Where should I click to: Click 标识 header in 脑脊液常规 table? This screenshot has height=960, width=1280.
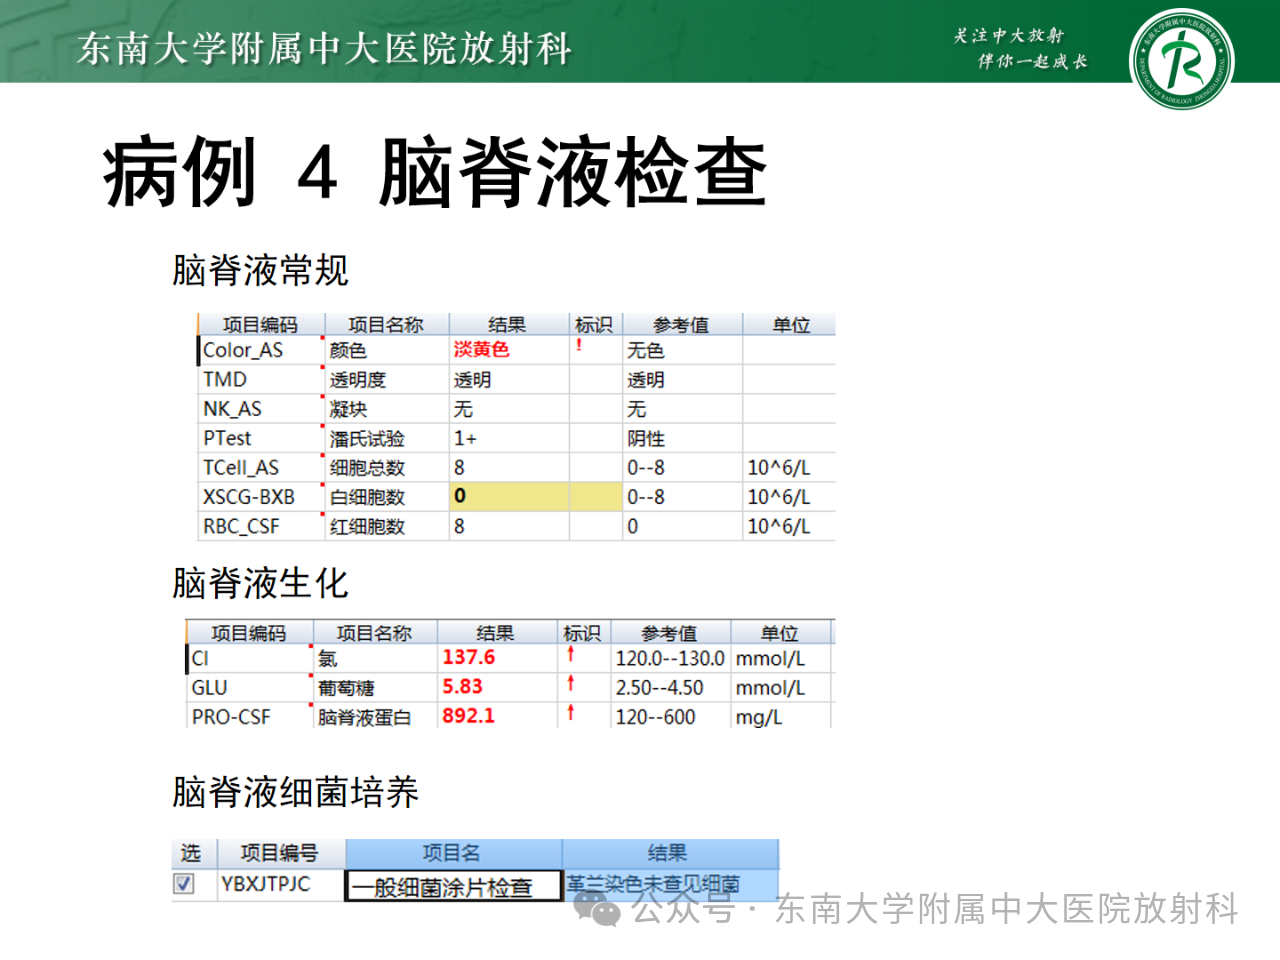[x=595, y=325]
